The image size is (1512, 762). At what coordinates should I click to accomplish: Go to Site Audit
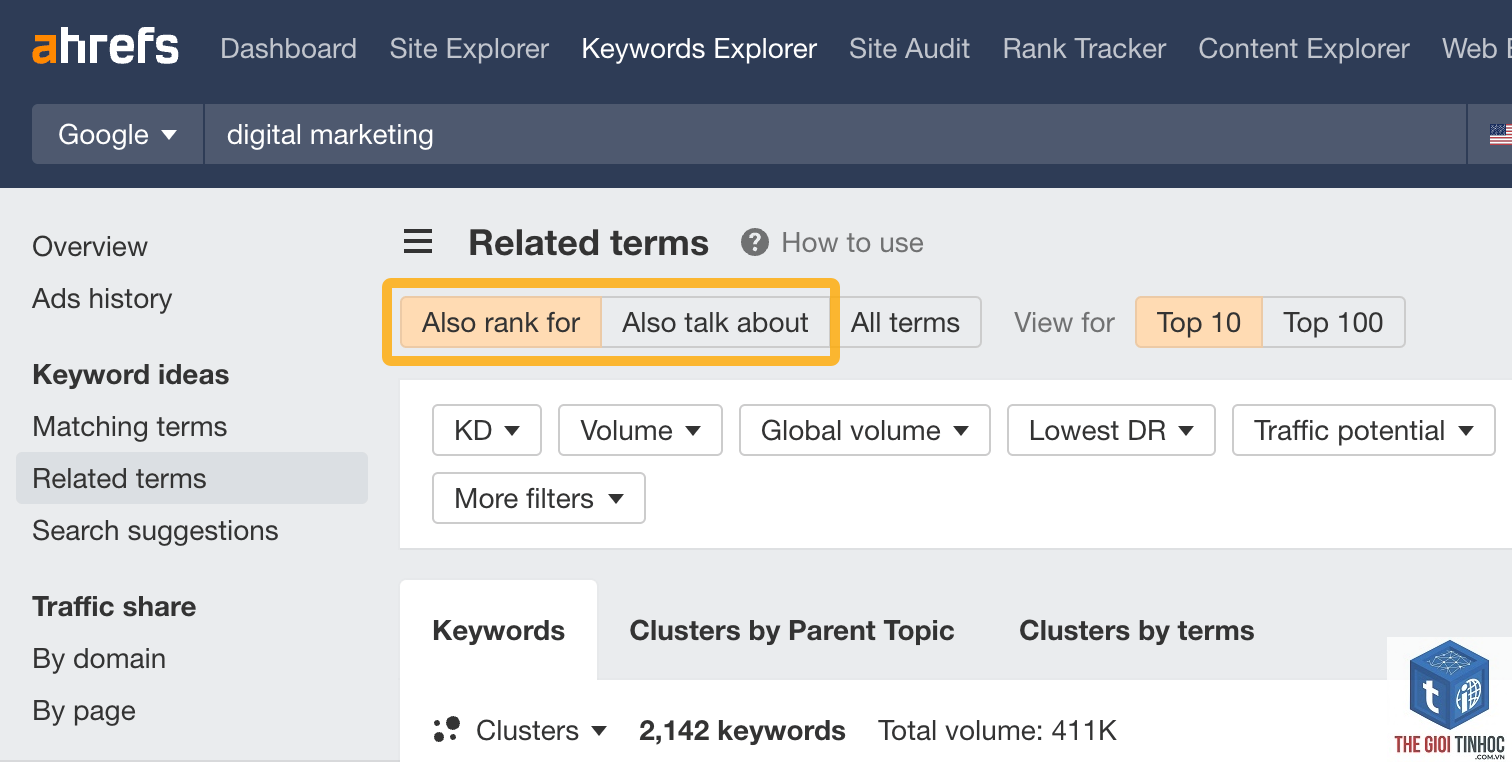point(909,48)
